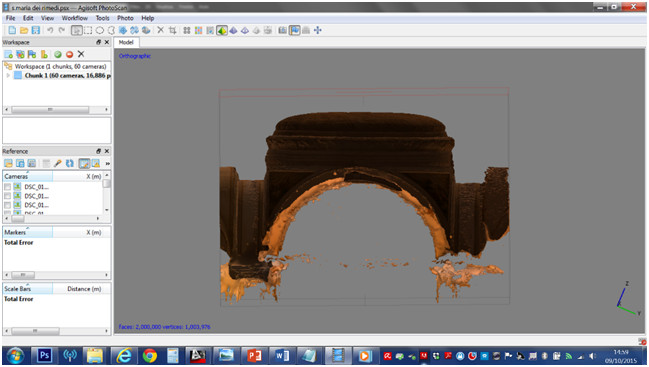The width and height of the screenshot is (649, 367).
Task: Show the sparse Point Cloud view
Action: tap(187, 30)
